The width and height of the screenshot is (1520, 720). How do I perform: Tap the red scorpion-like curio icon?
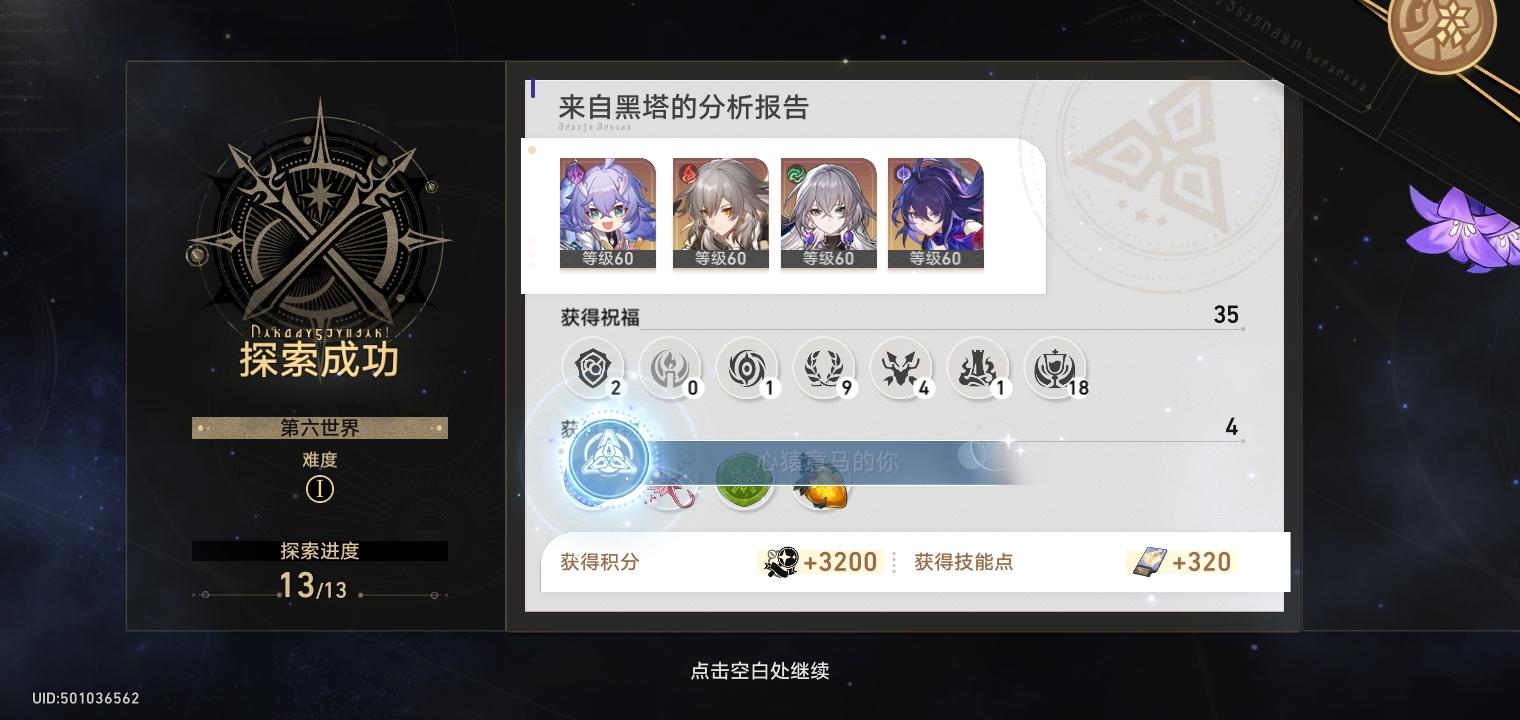click(x=672, y=483)
